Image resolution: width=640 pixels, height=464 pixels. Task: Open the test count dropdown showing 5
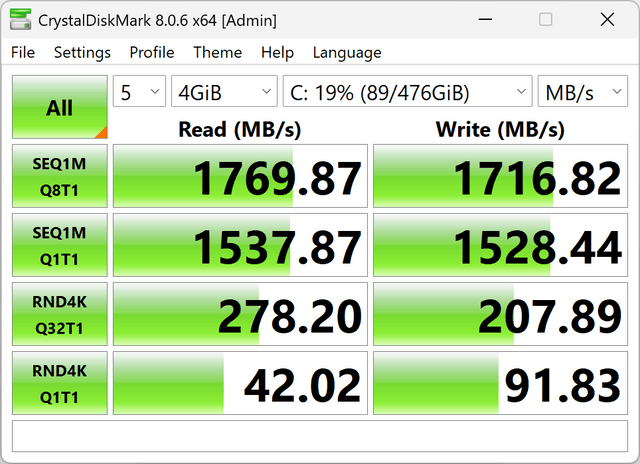pos(139,91)
